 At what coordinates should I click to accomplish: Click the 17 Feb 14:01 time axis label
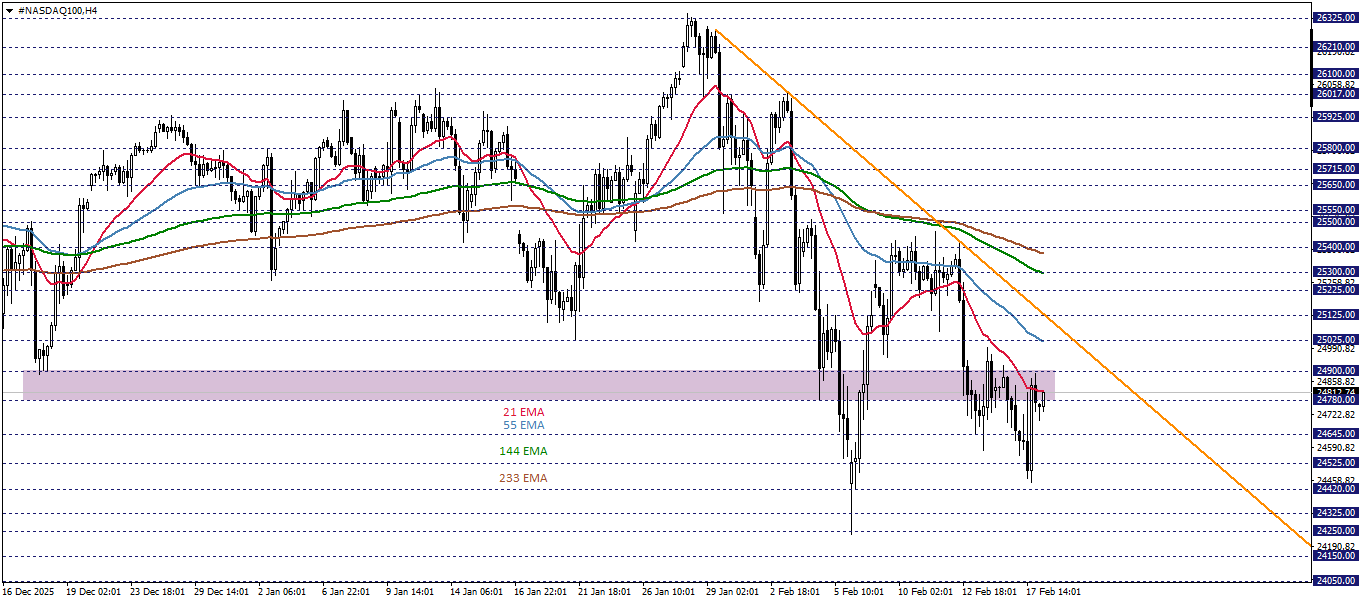(1053, 590)
